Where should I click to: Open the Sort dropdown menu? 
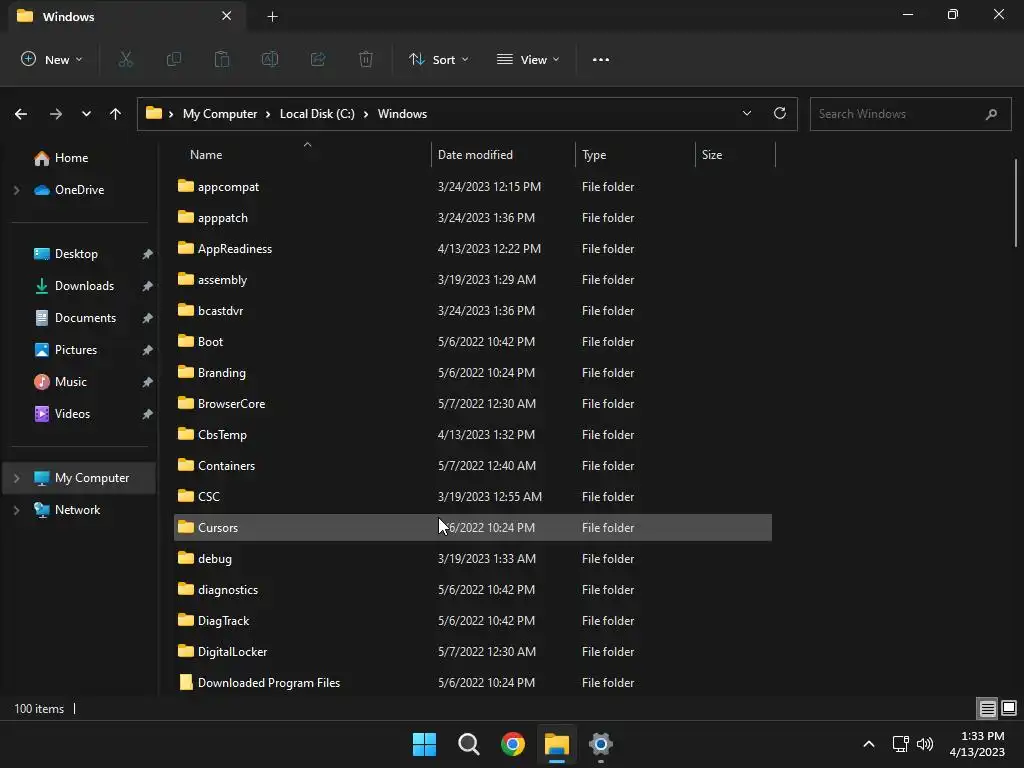[x=439, y=59]
